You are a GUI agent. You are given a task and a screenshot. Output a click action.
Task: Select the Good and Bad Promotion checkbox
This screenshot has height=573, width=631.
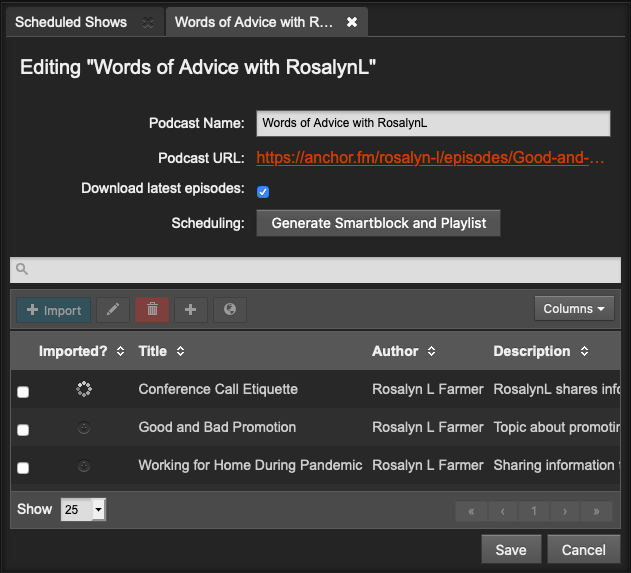pos(23,430)
